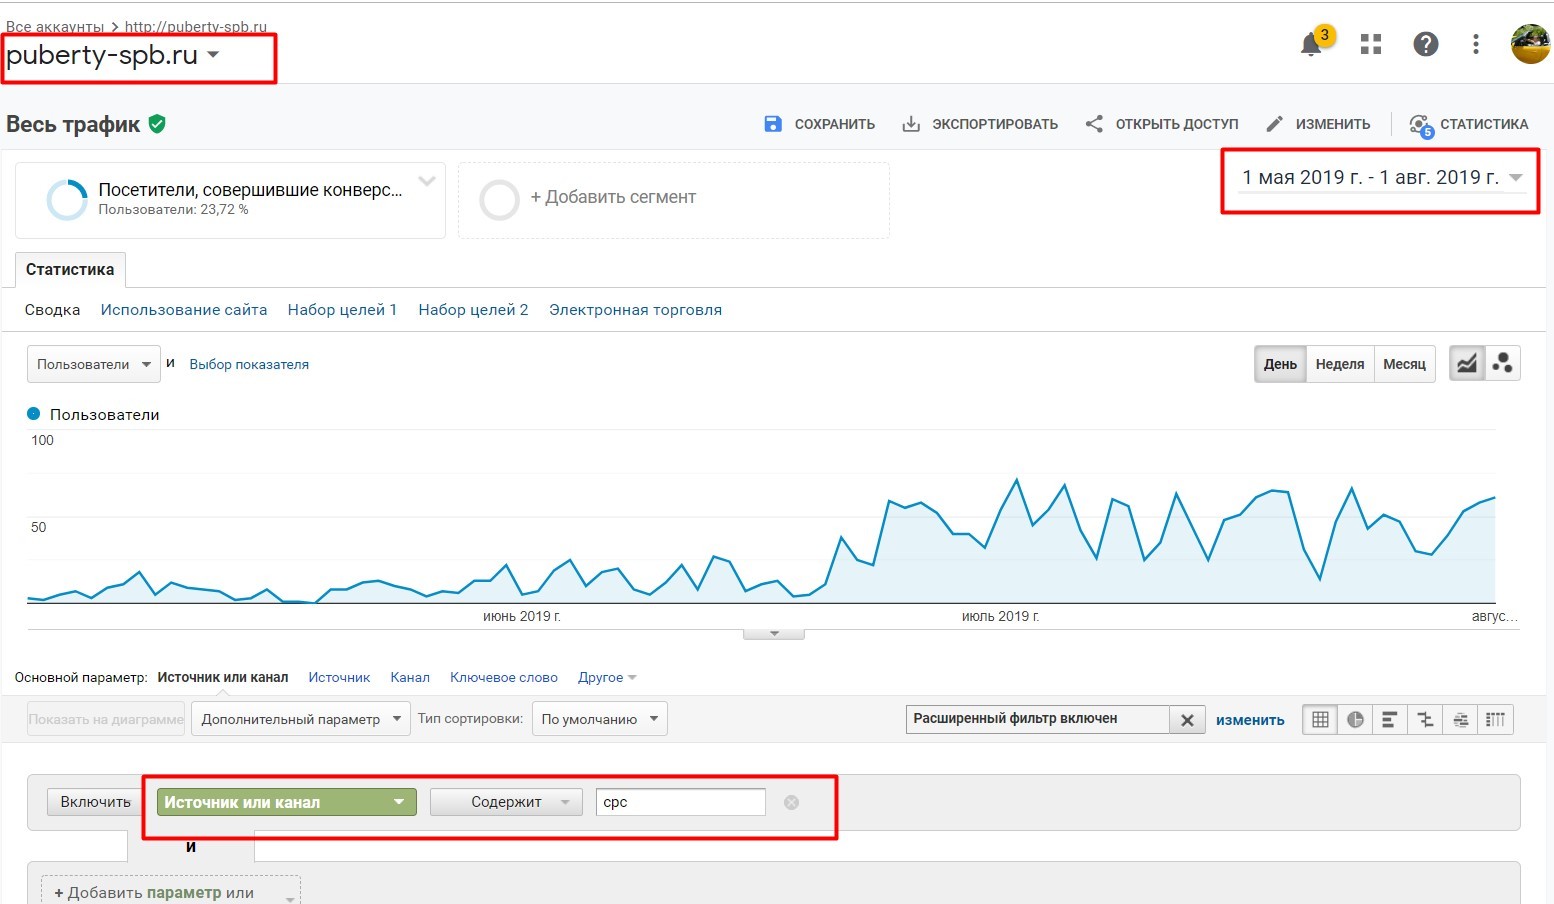Select Источник primary dimension
The height and width of the screenshot is (904, 1554).
[339, 677]
